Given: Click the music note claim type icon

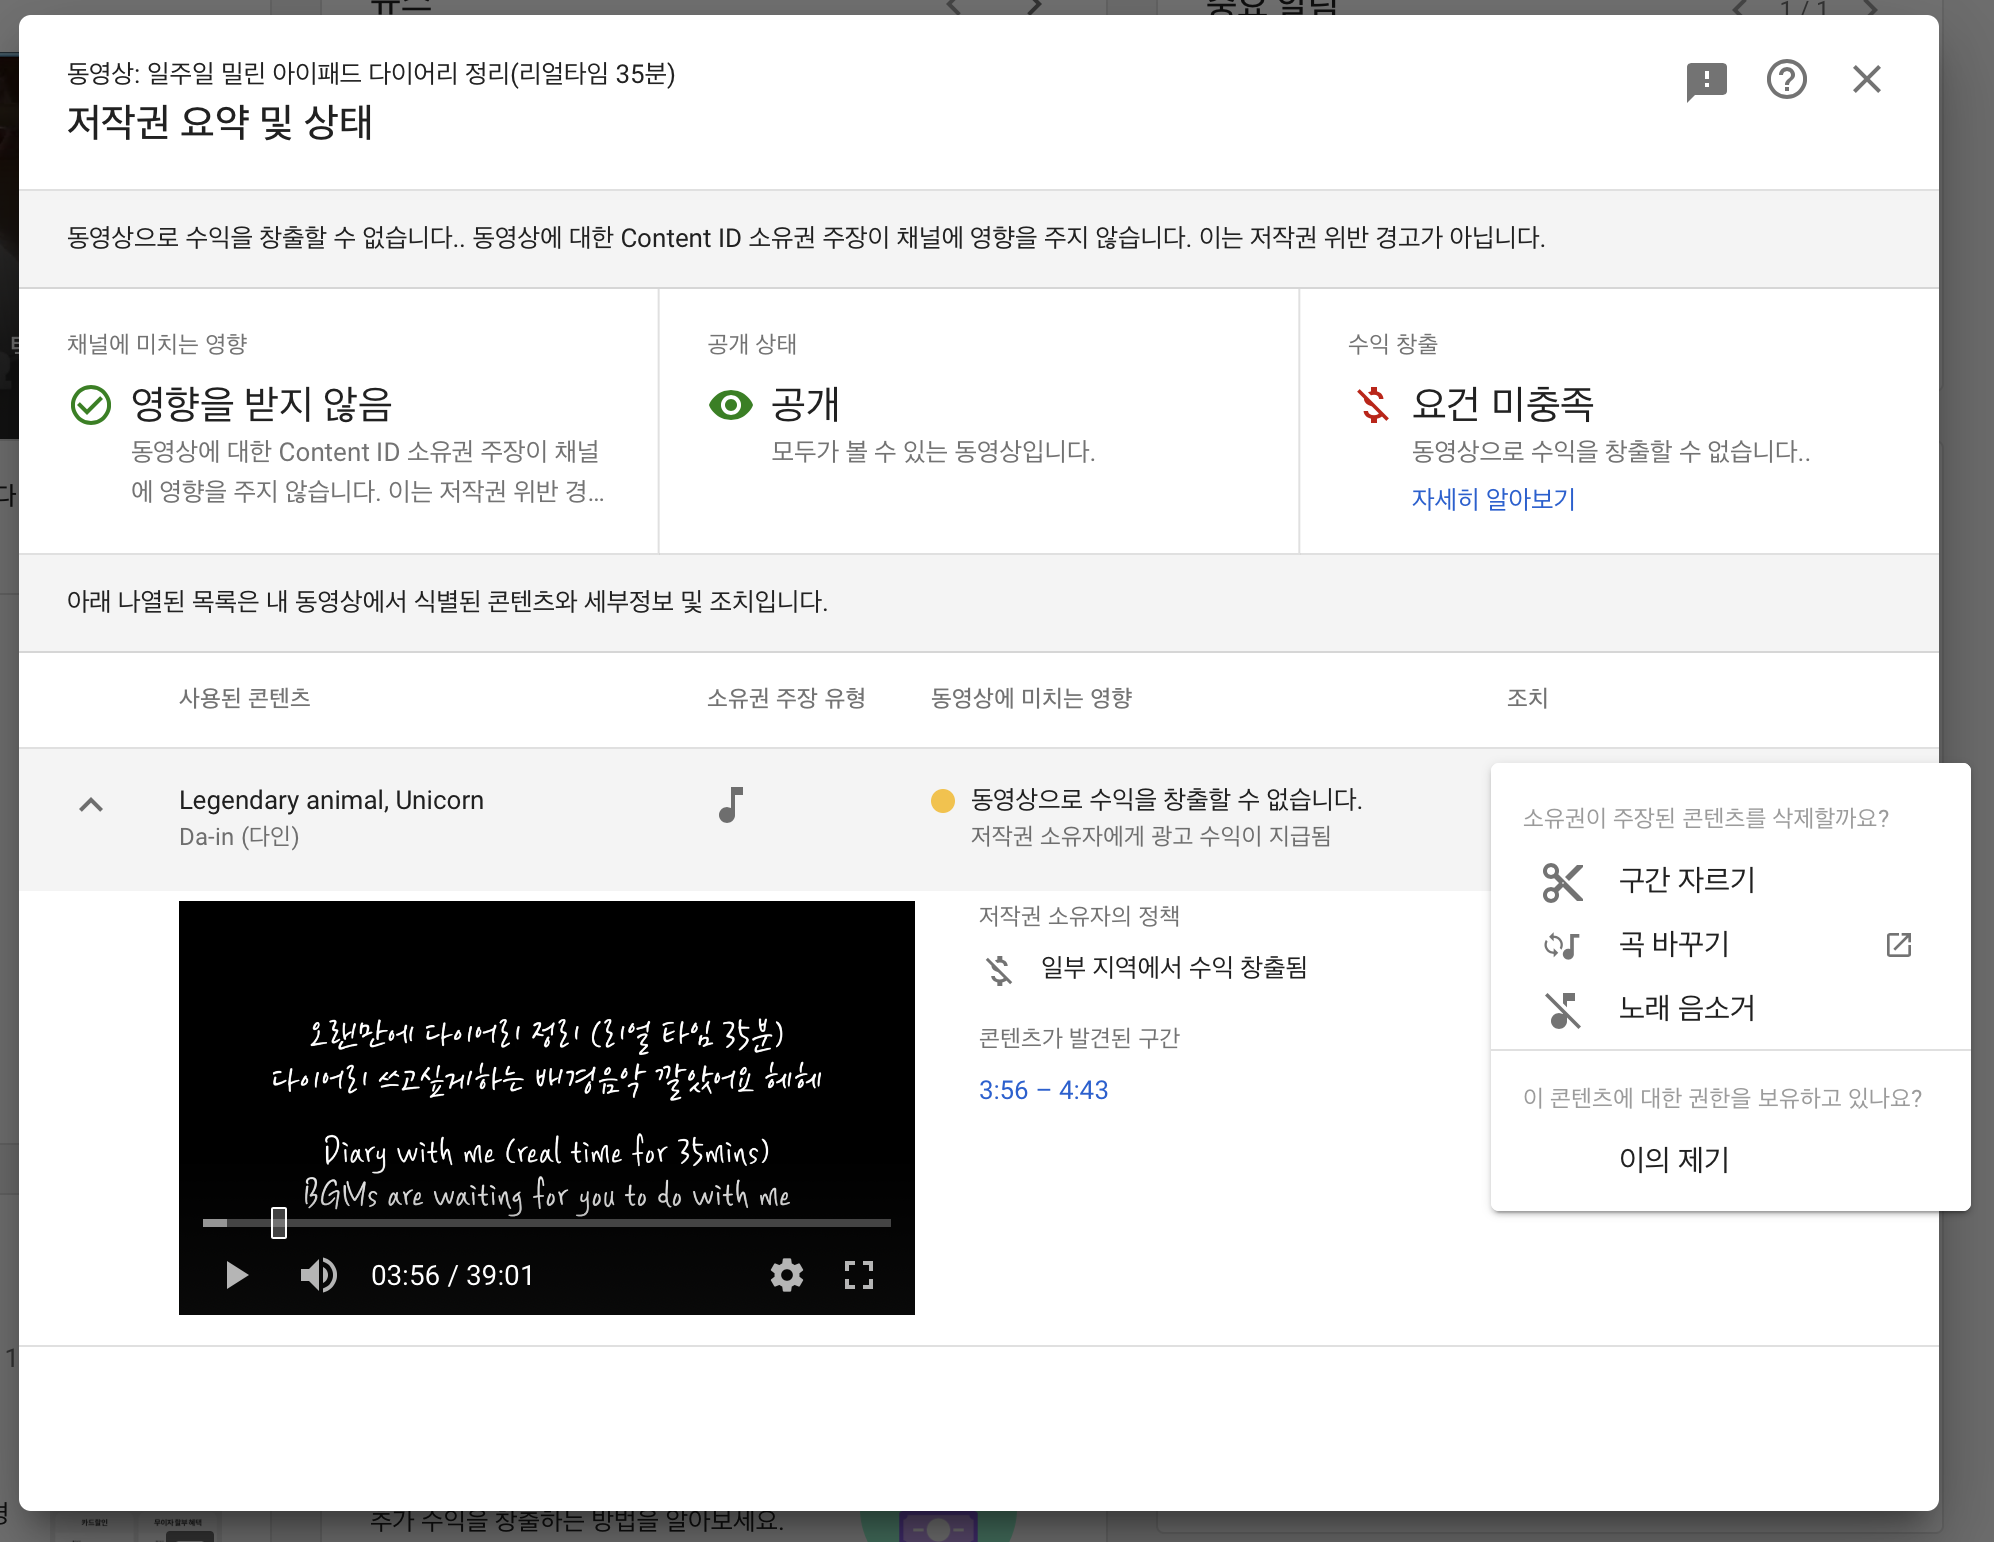Looking at the screenshot, I should (731, 805).
